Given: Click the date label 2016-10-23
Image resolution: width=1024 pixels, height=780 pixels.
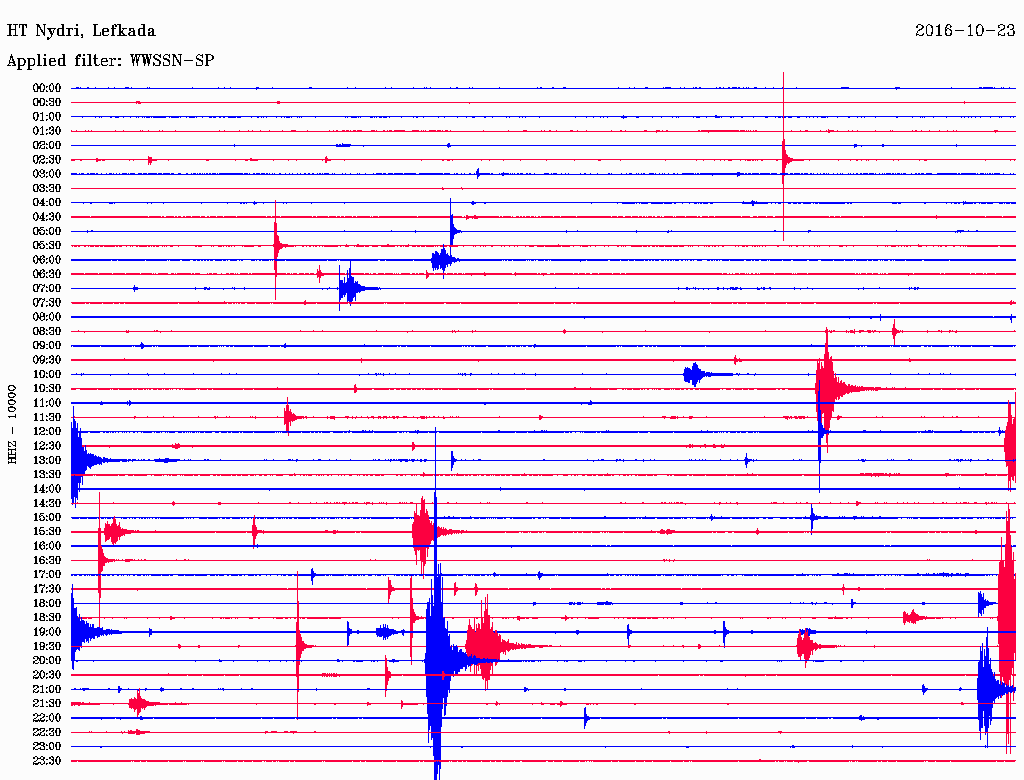Looking at the screenshot, I should 965,30.
